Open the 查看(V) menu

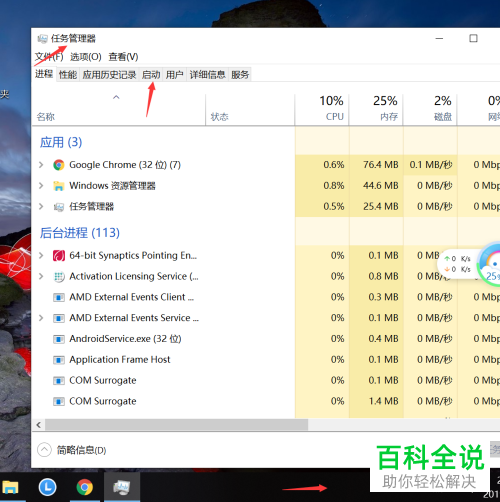point(123,57)
